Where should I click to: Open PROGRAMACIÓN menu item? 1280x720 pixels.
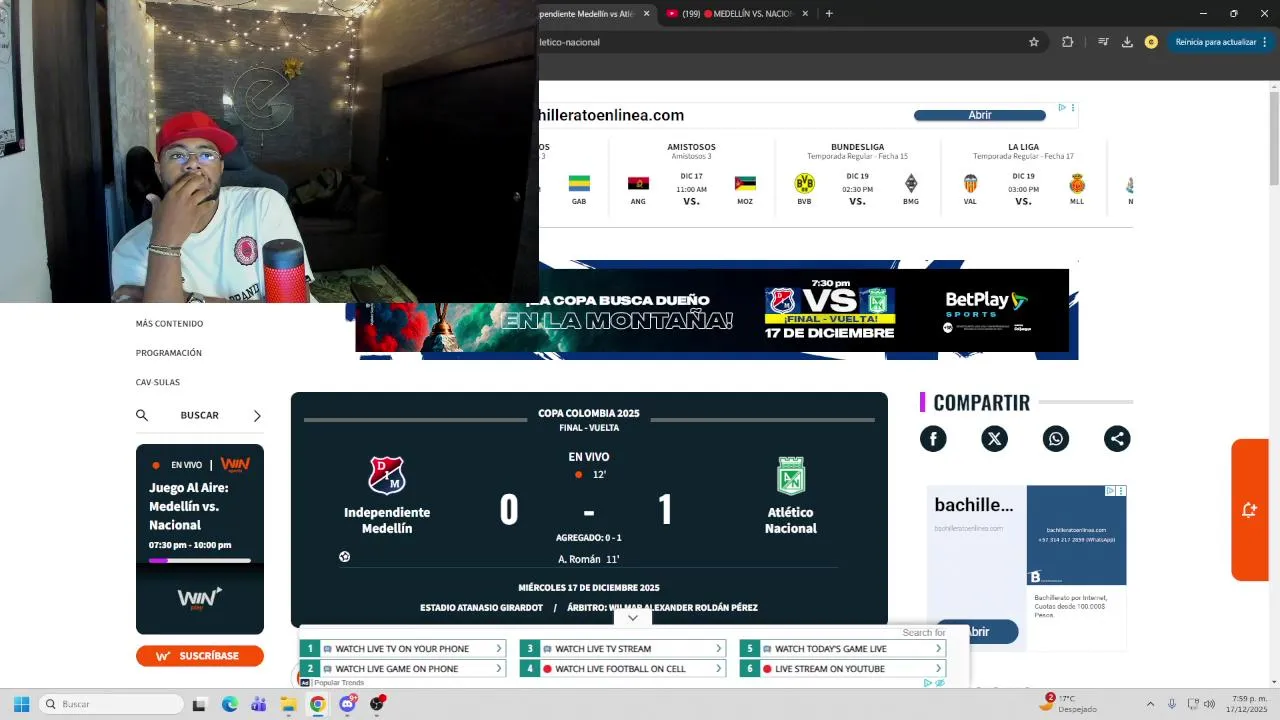169,353
